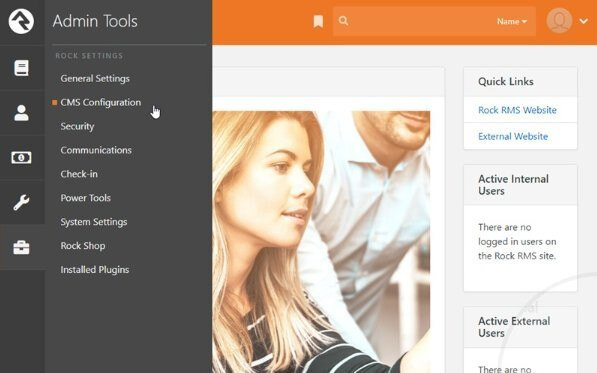The height and width of the screenshot is (373, 597).
Task: Go to Installed Plugins
Action: tap(95, 270)
